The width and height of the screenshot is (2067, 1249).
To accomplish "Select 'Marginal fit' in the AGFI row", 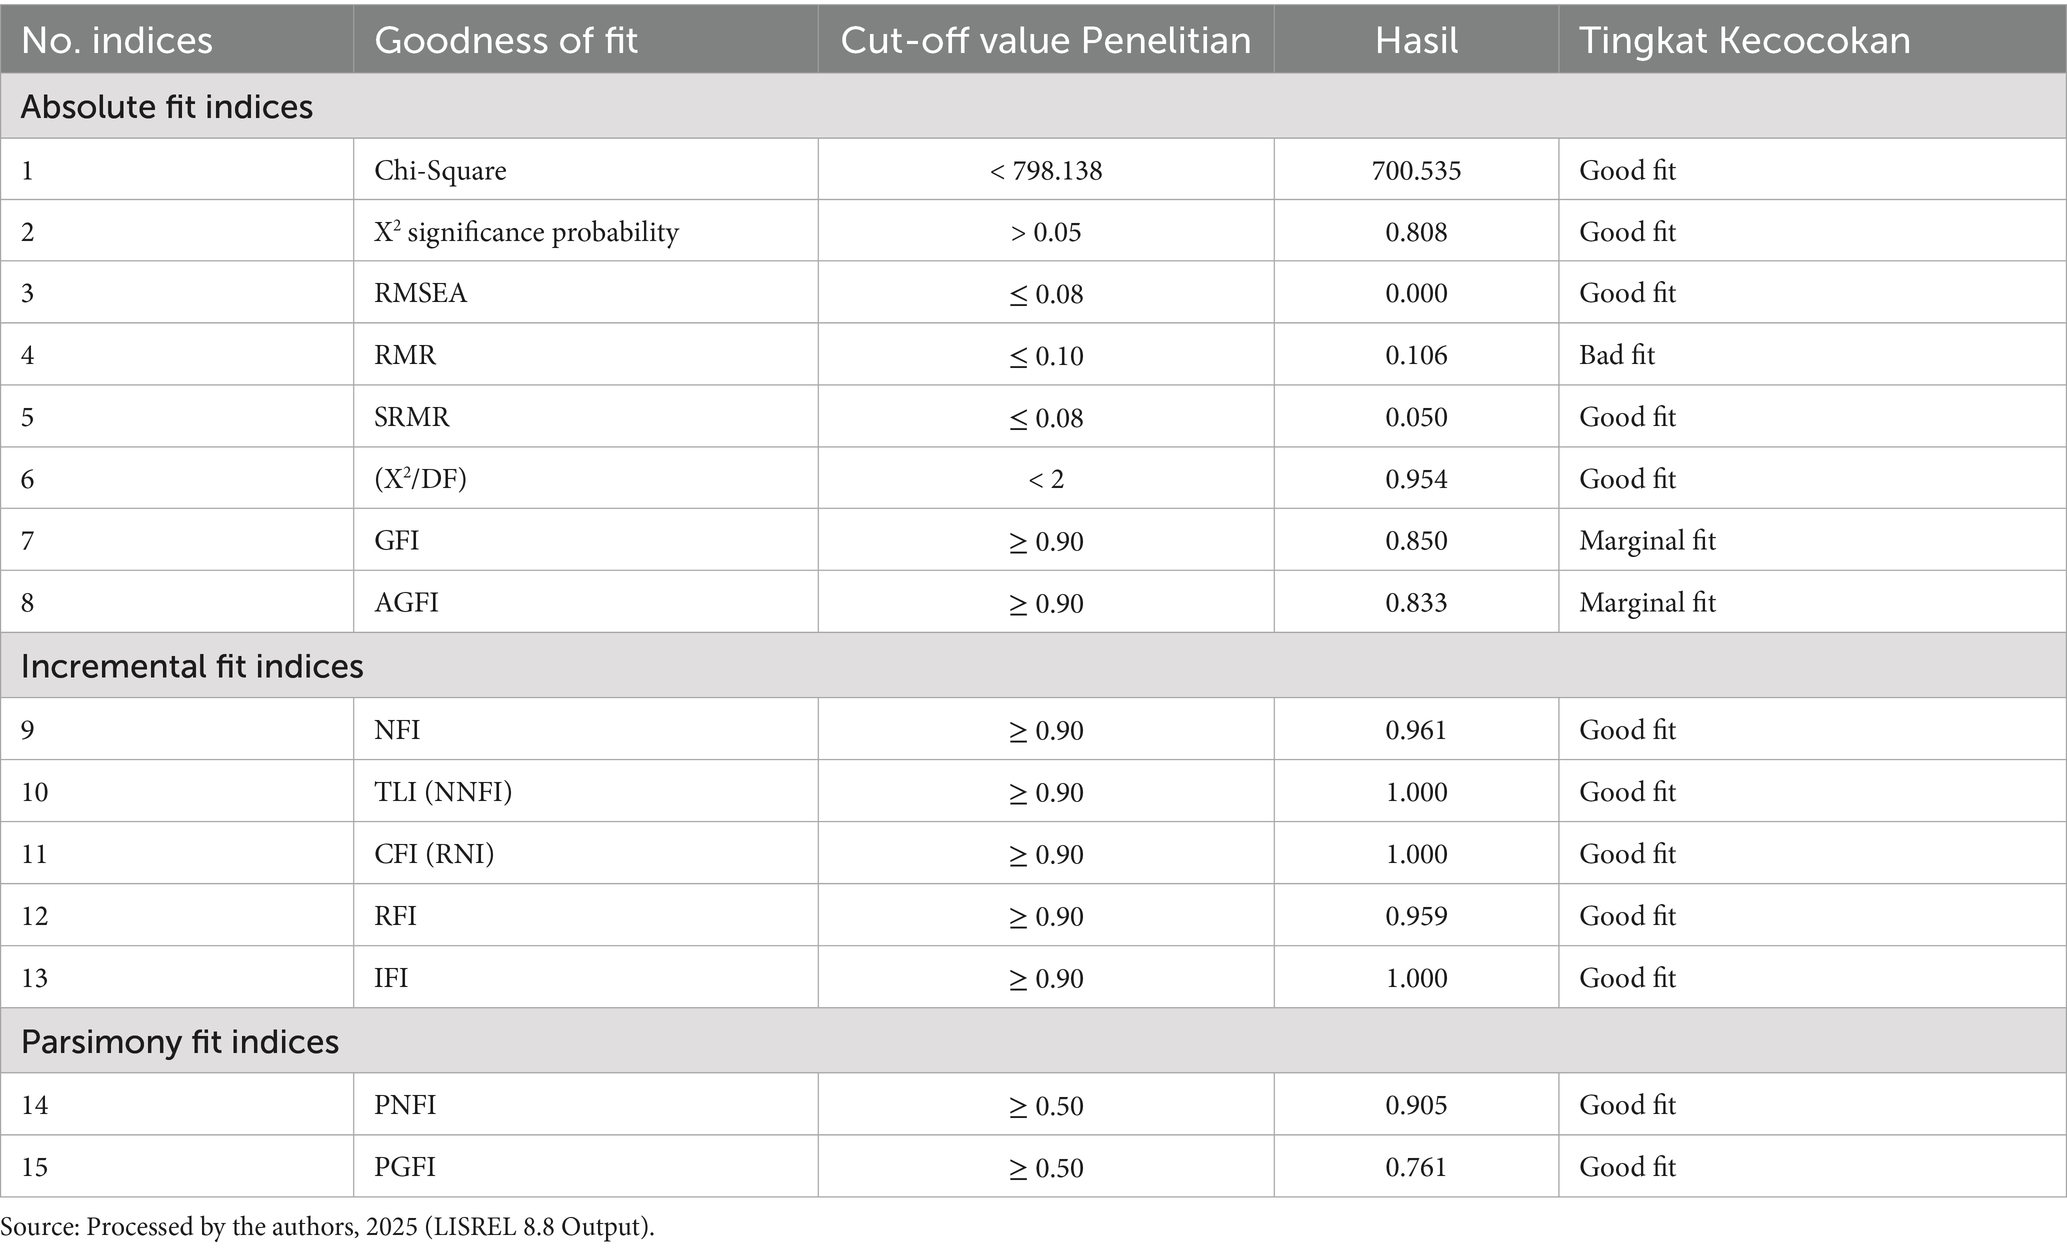I will click(1647, 603).
